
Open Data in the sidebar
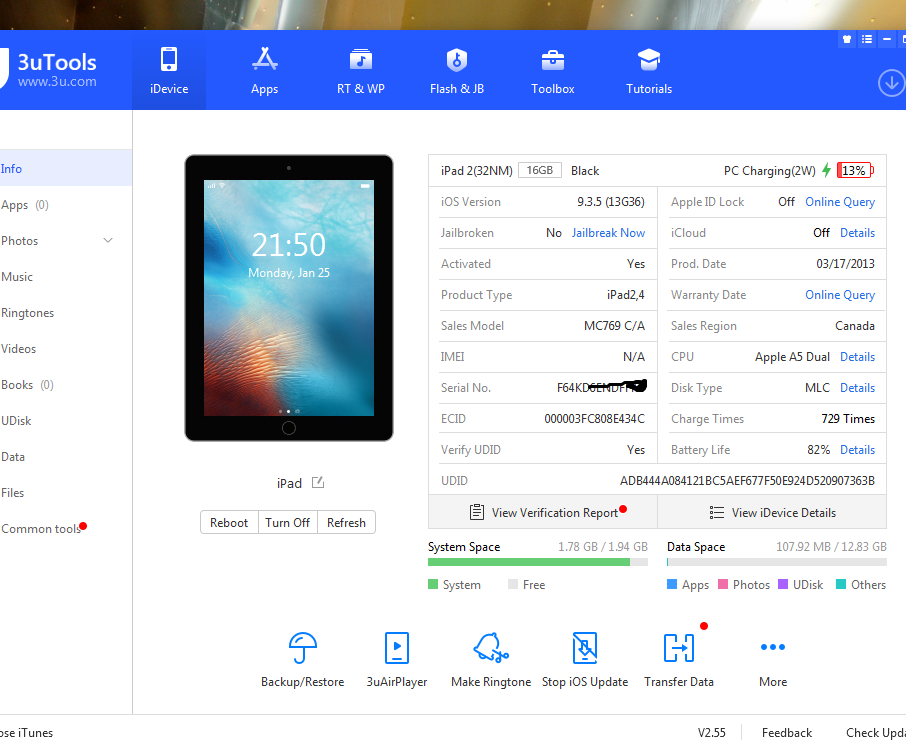(66, 457)
